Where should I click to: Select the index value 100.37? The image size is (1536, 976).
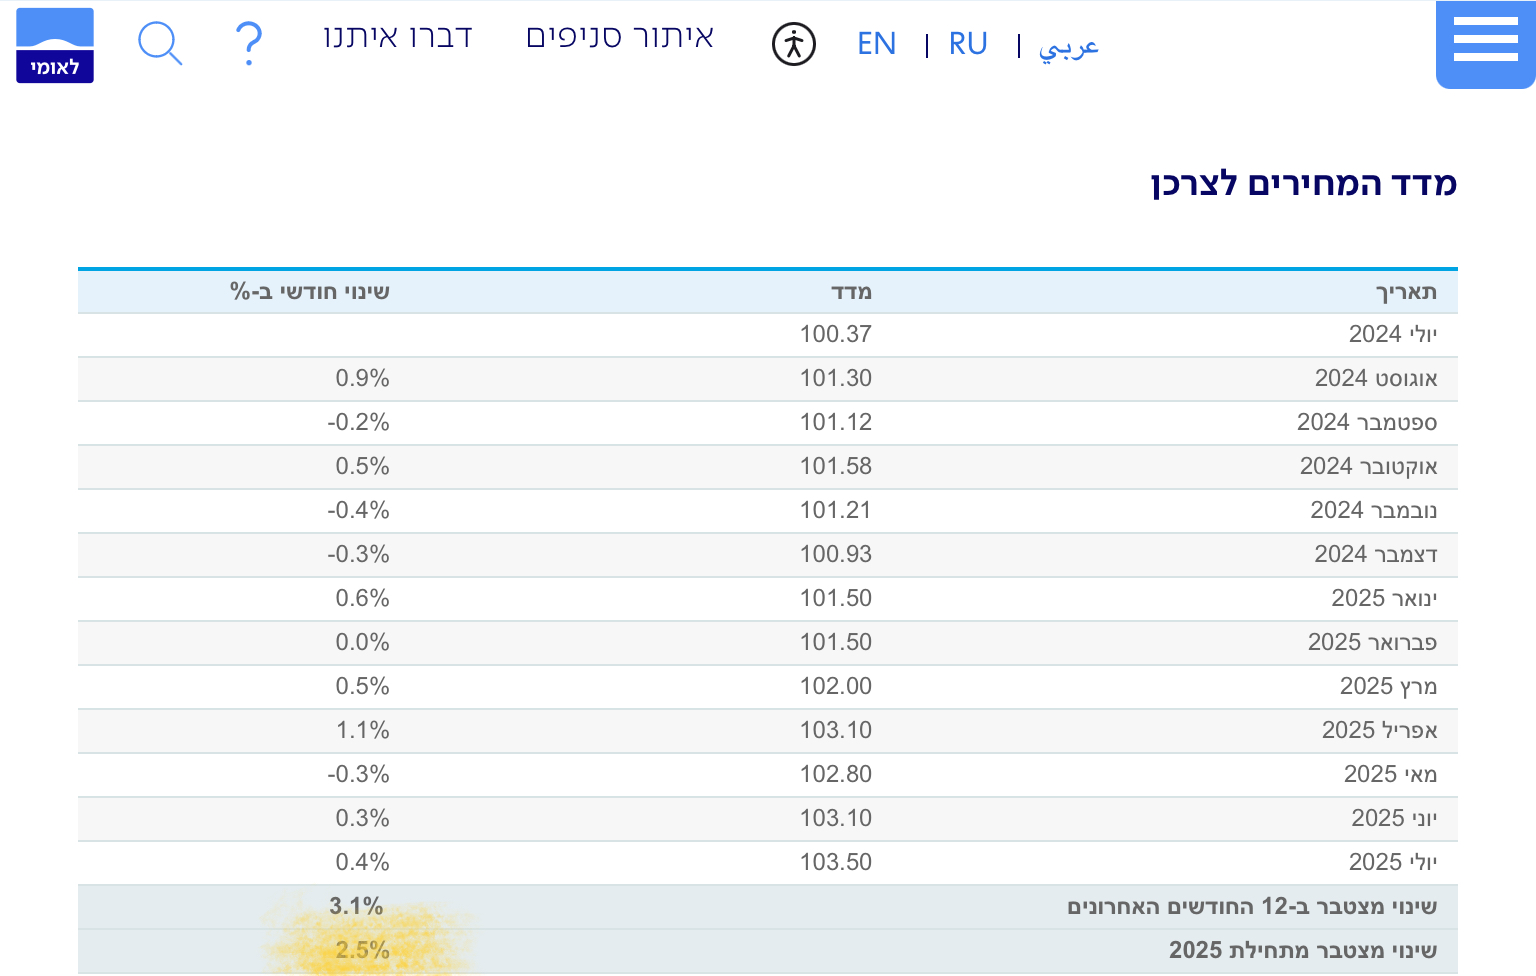[x=836, y=334]
